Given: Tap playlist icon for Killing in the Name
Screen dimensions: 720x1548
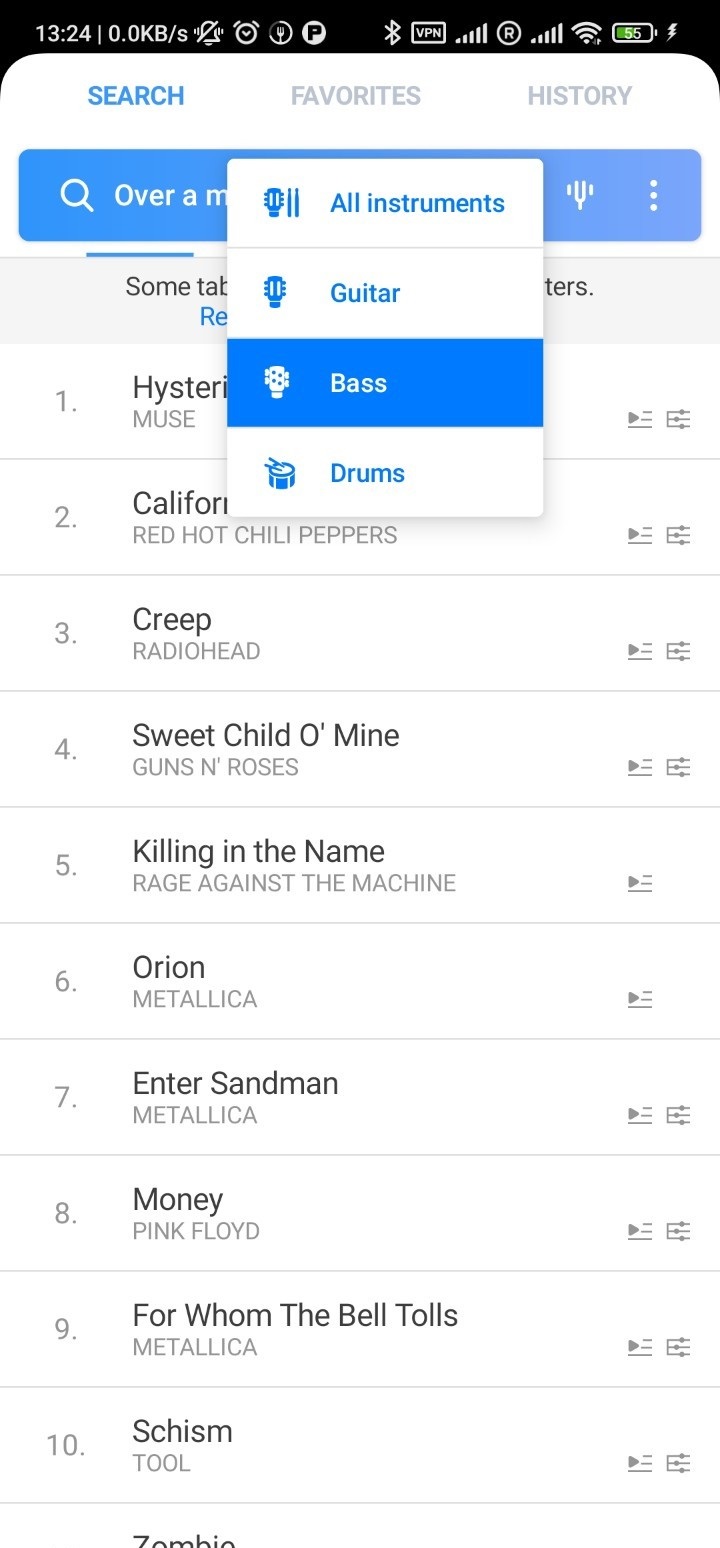Looking at the screenshot, I should point(640,884).
